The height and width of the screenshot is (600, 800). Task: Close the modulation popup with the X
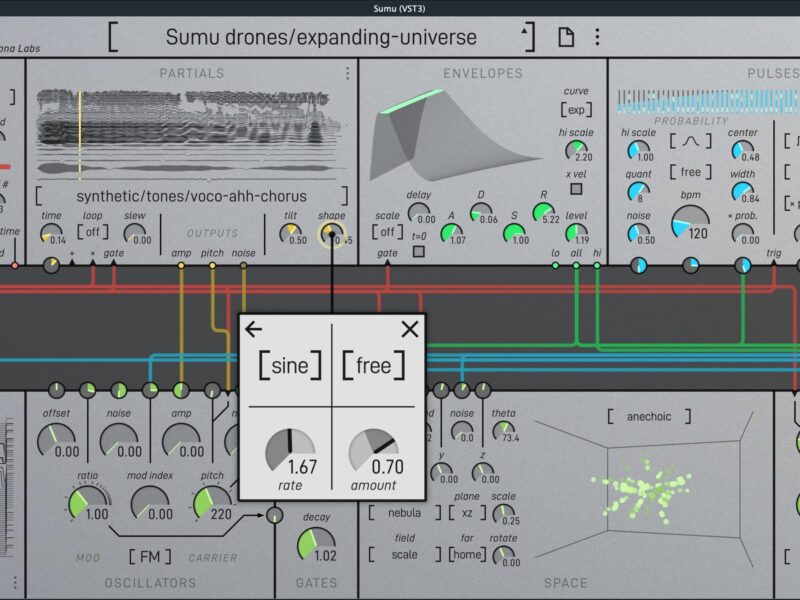click(409, 329)
